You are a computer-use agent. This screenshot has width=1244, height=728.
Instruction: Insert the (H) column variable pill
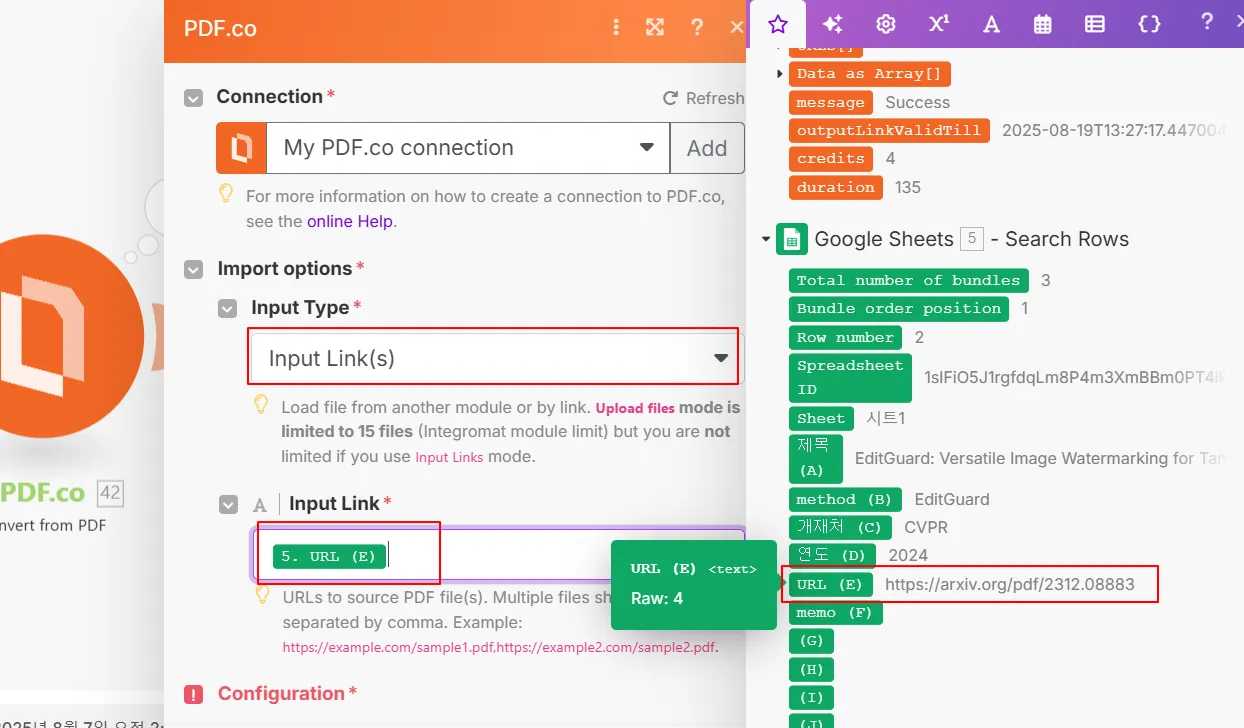811,669
